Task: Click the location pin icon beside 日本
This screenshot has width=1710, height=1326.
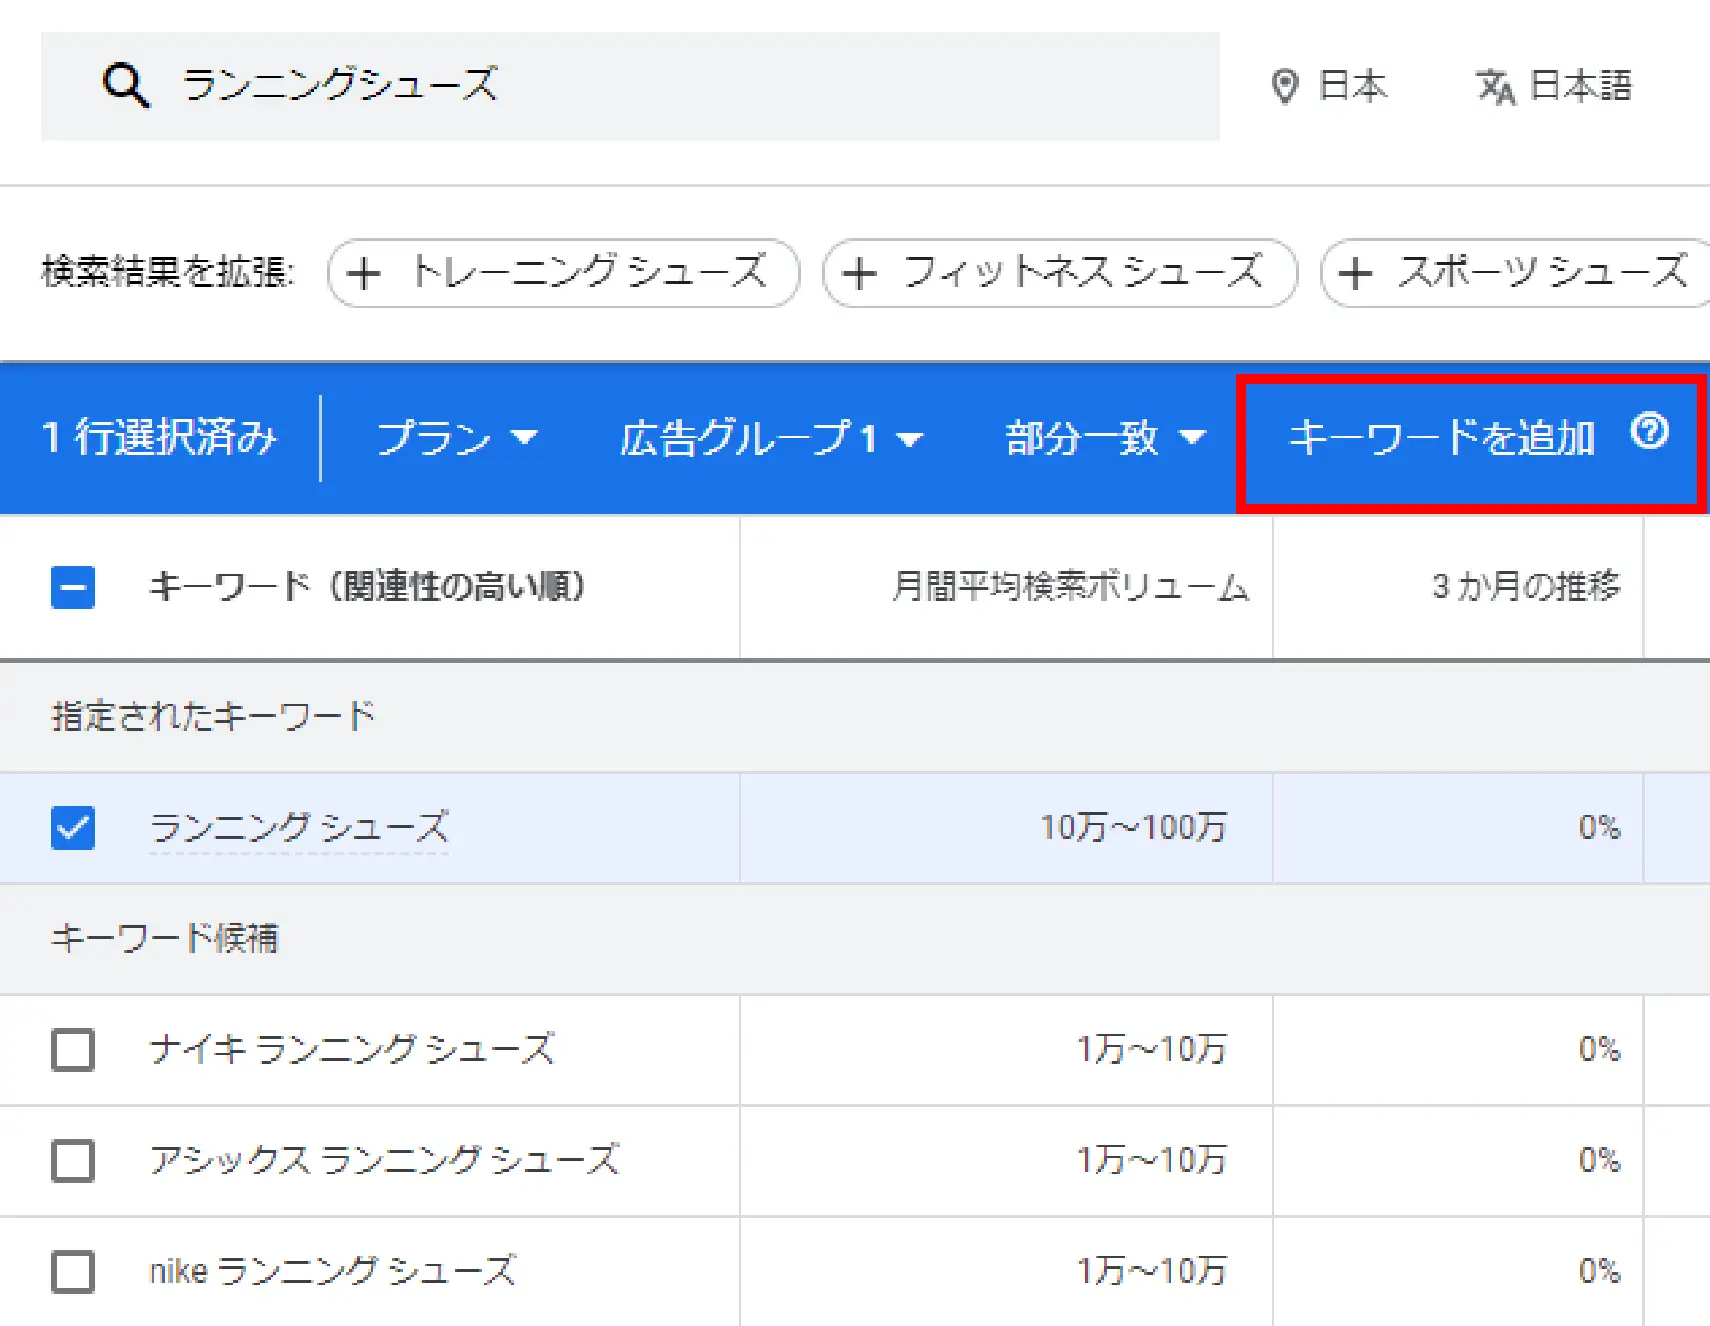Action: pos(1285,87)
